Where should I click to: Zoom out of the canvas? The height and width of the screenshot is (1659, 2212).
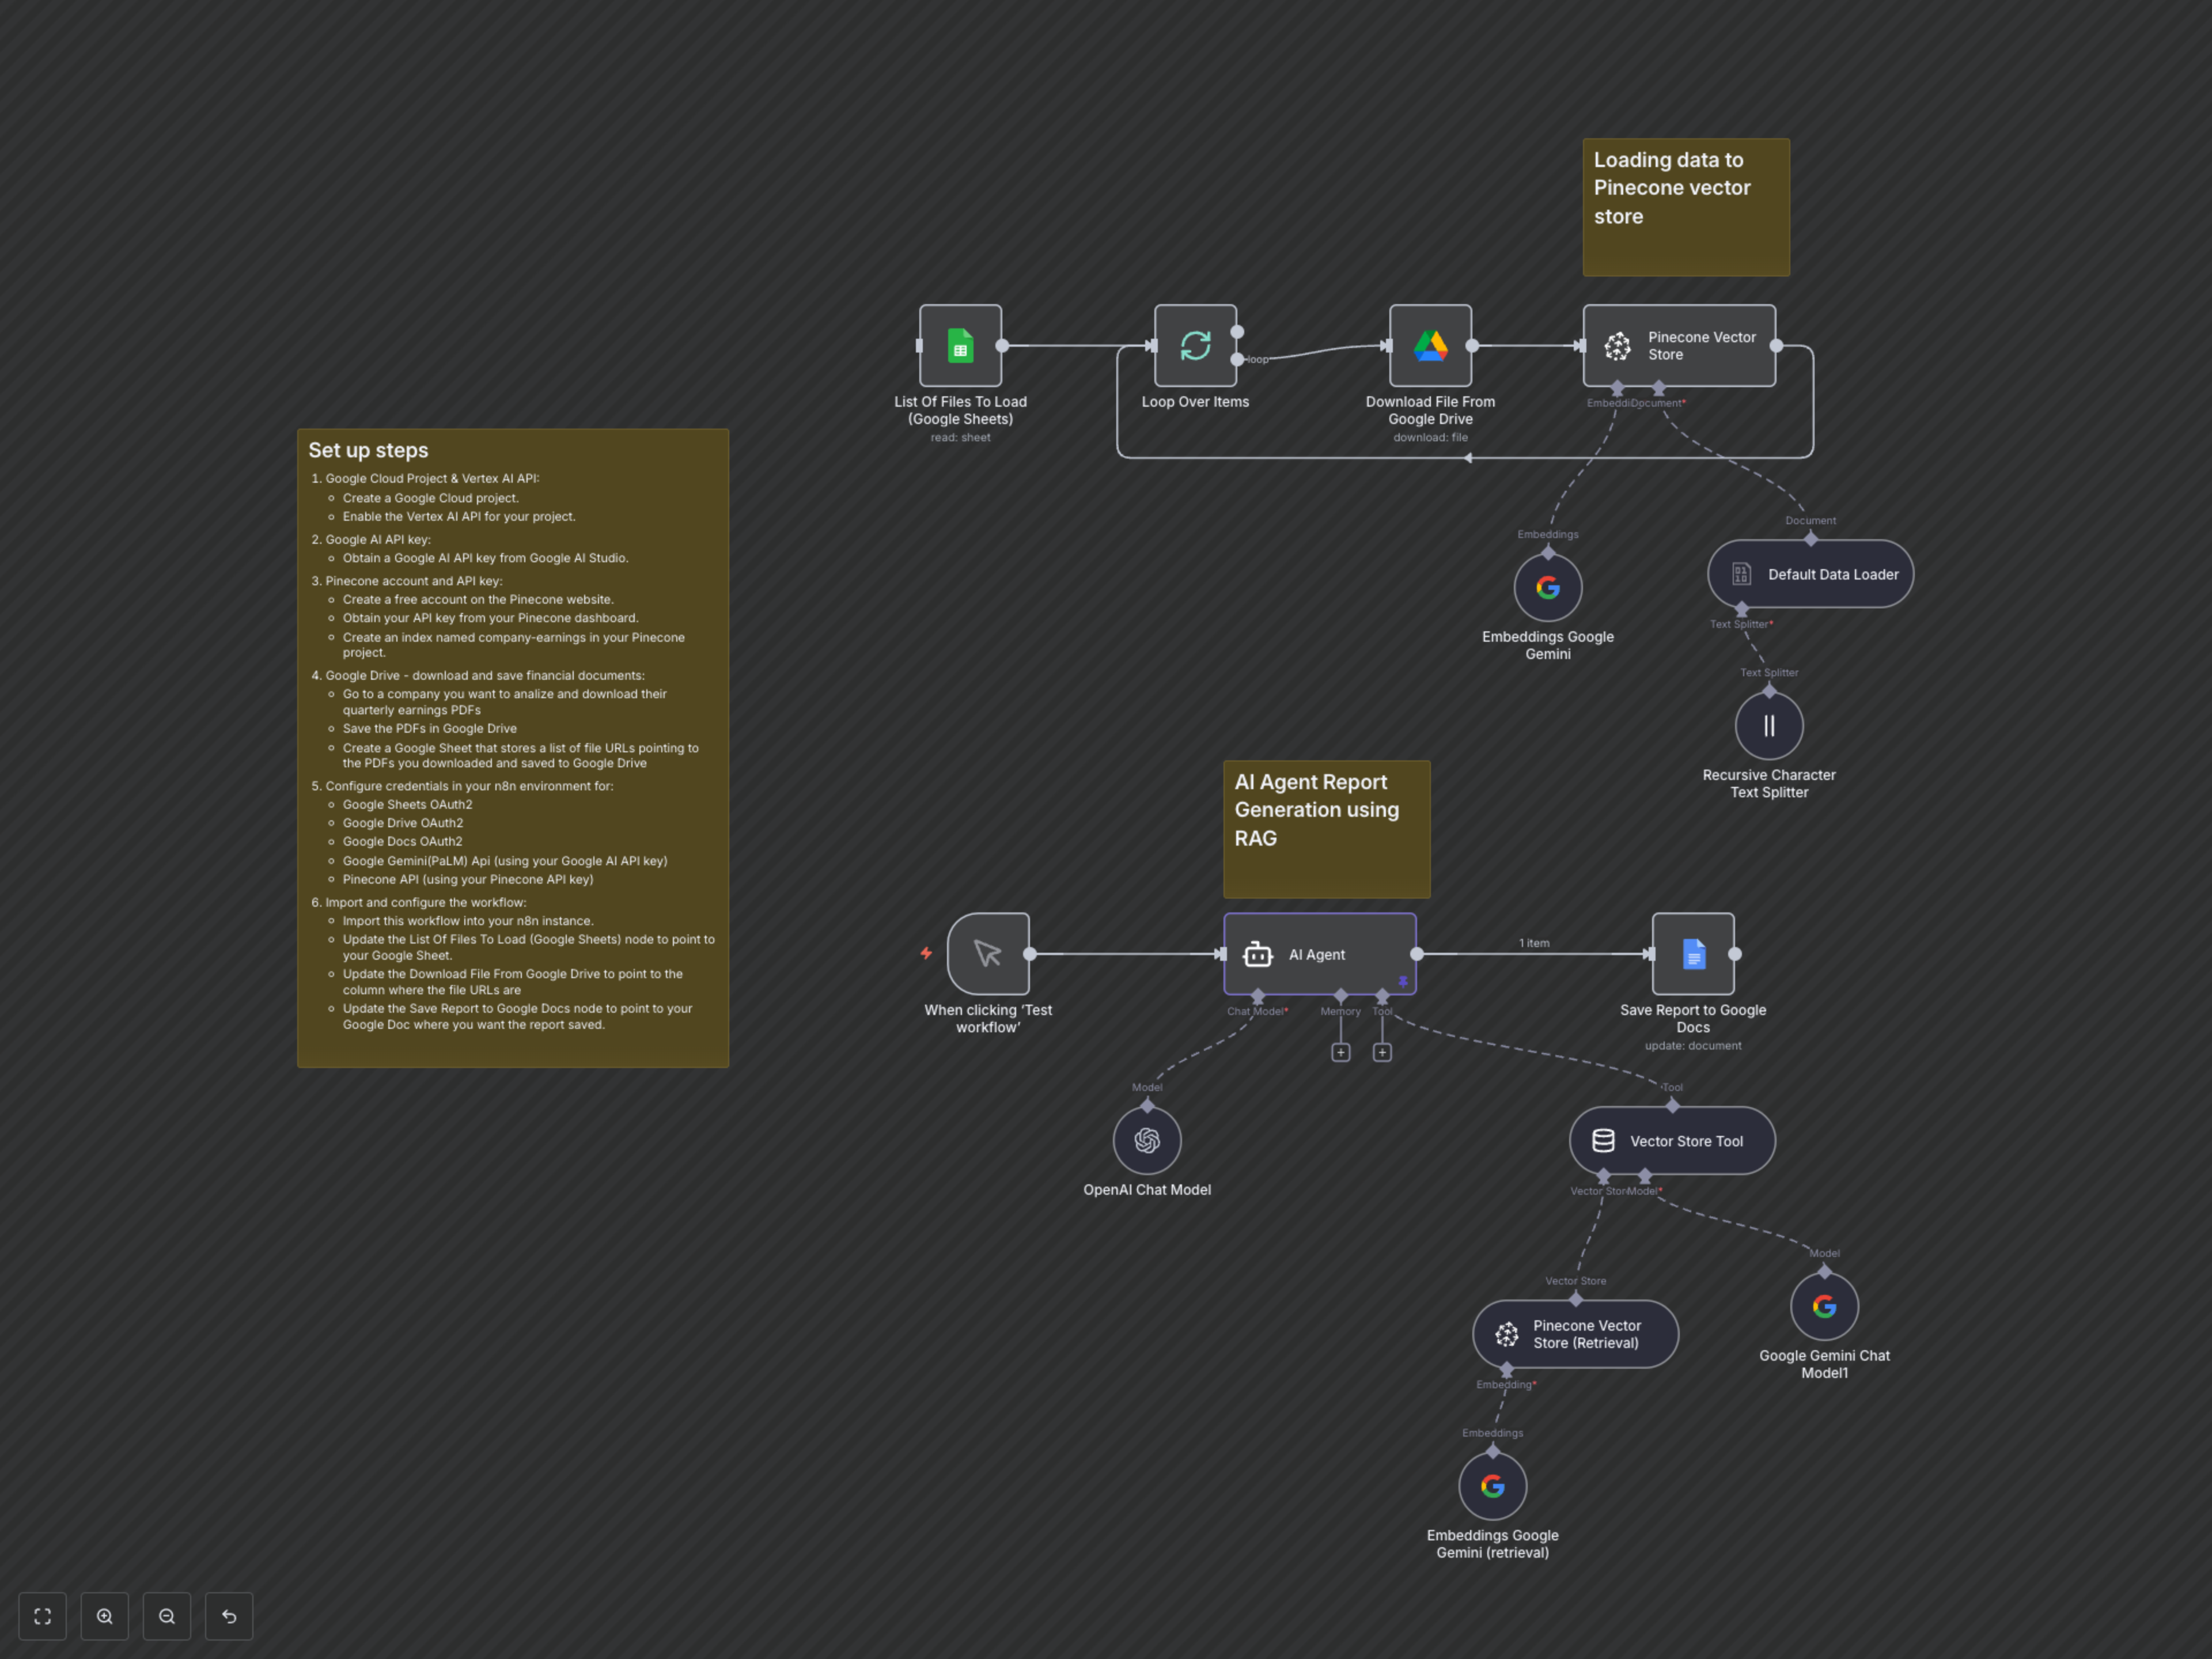tap(167, 1616)
